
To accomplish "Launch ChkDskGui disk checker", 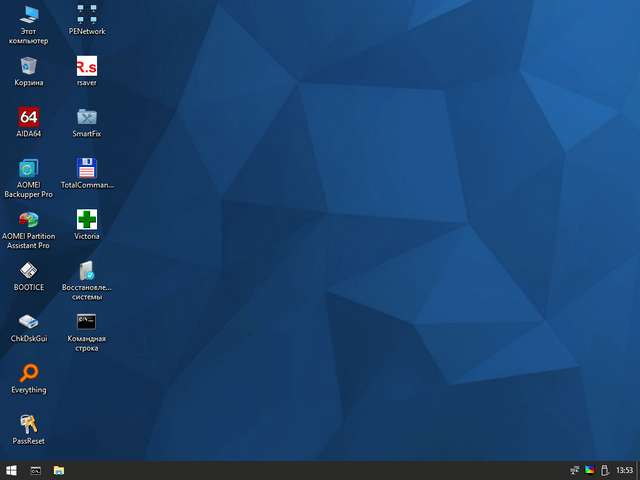I will point(29,328).
